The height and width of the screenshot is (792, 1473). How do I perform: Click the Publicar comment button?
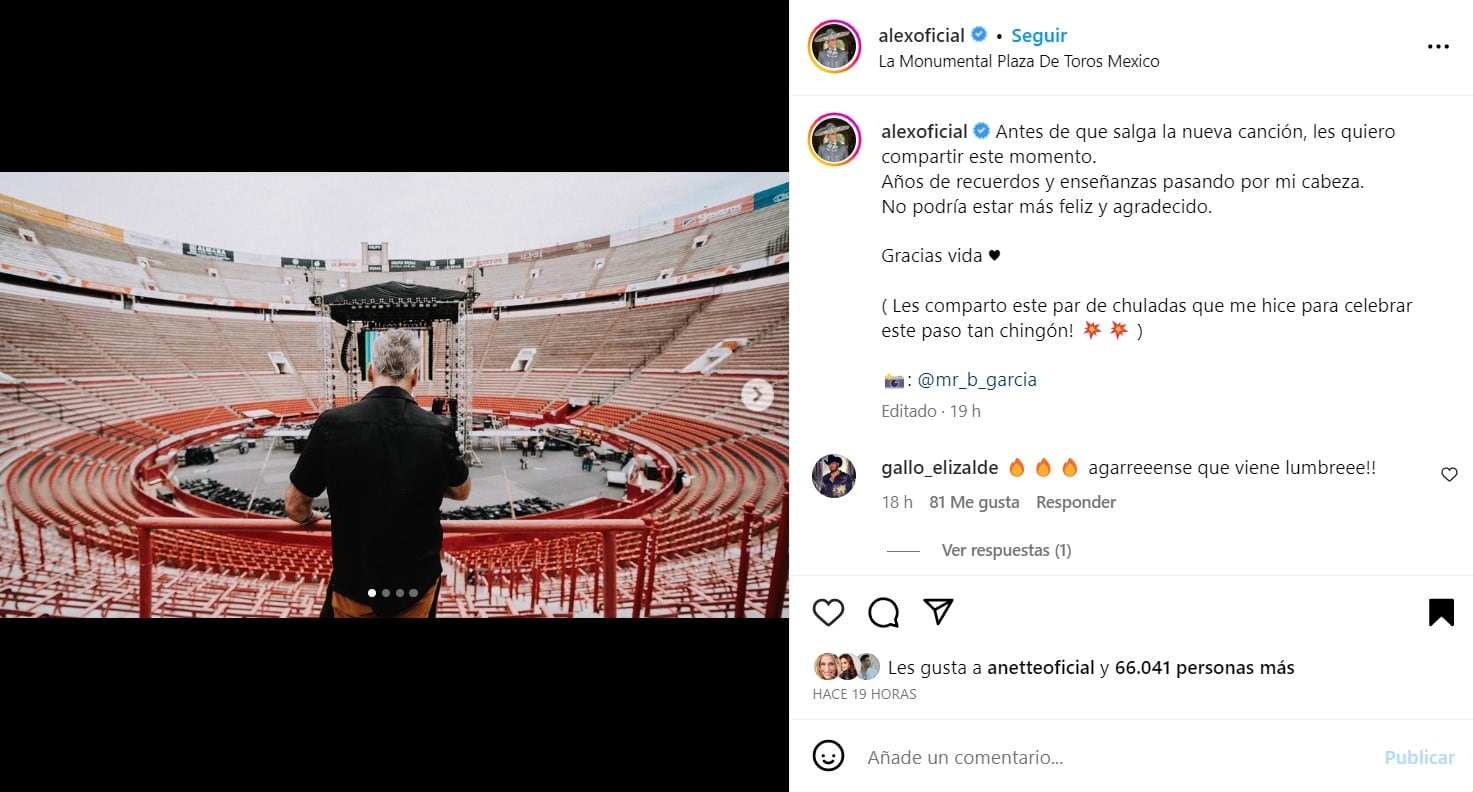tap(1419, 757)
